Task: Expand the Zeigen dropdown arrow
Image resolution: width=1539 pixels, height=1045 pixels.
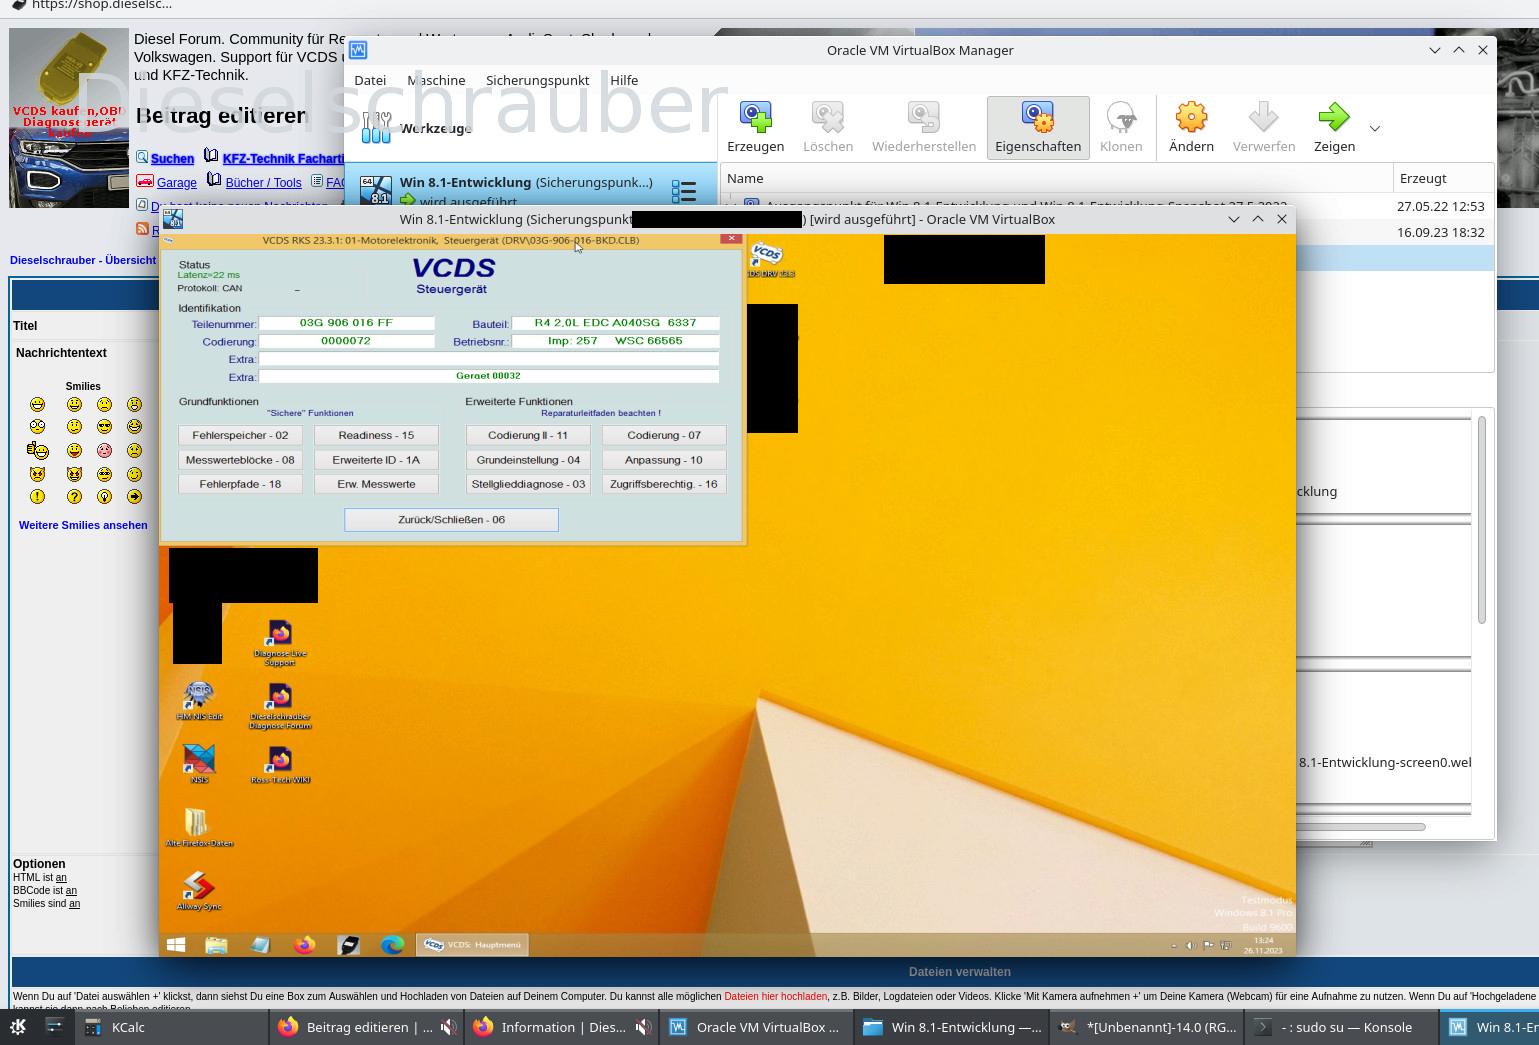Action: click(1375, 128)
